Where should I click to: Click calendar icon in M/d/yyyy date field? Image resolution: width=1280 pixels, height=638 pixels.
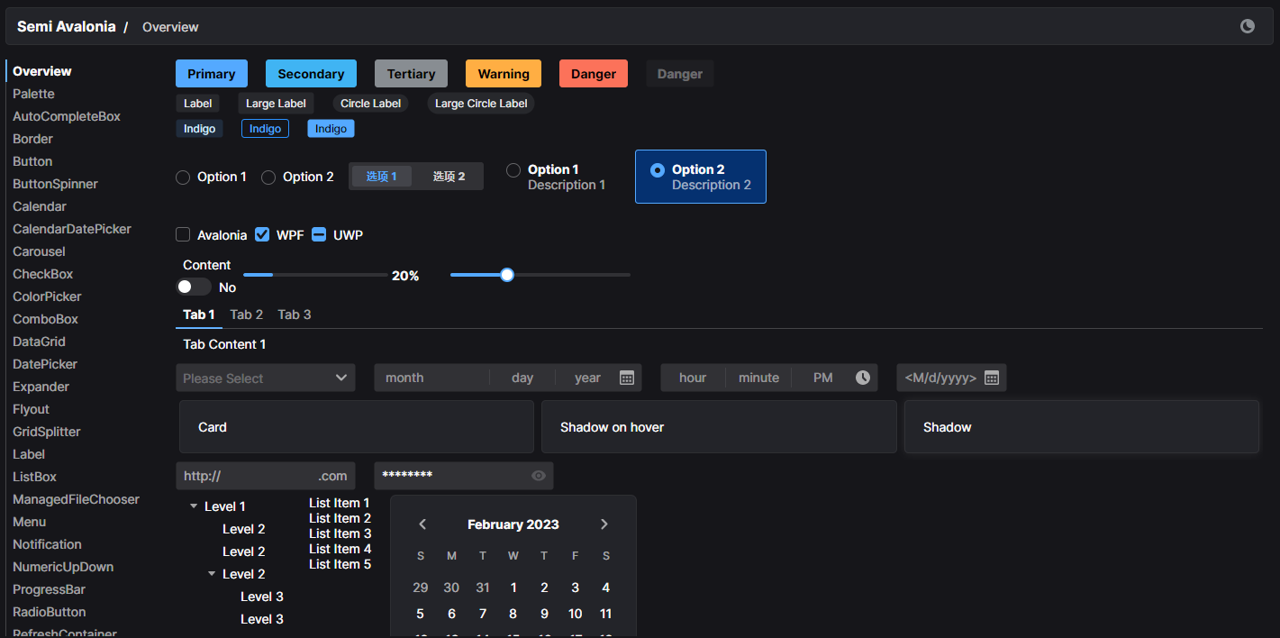coord(991,378)
